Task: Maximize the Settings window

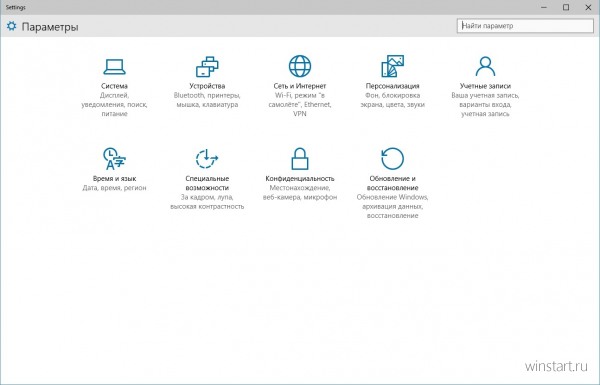Action: (x=566, y=7)
